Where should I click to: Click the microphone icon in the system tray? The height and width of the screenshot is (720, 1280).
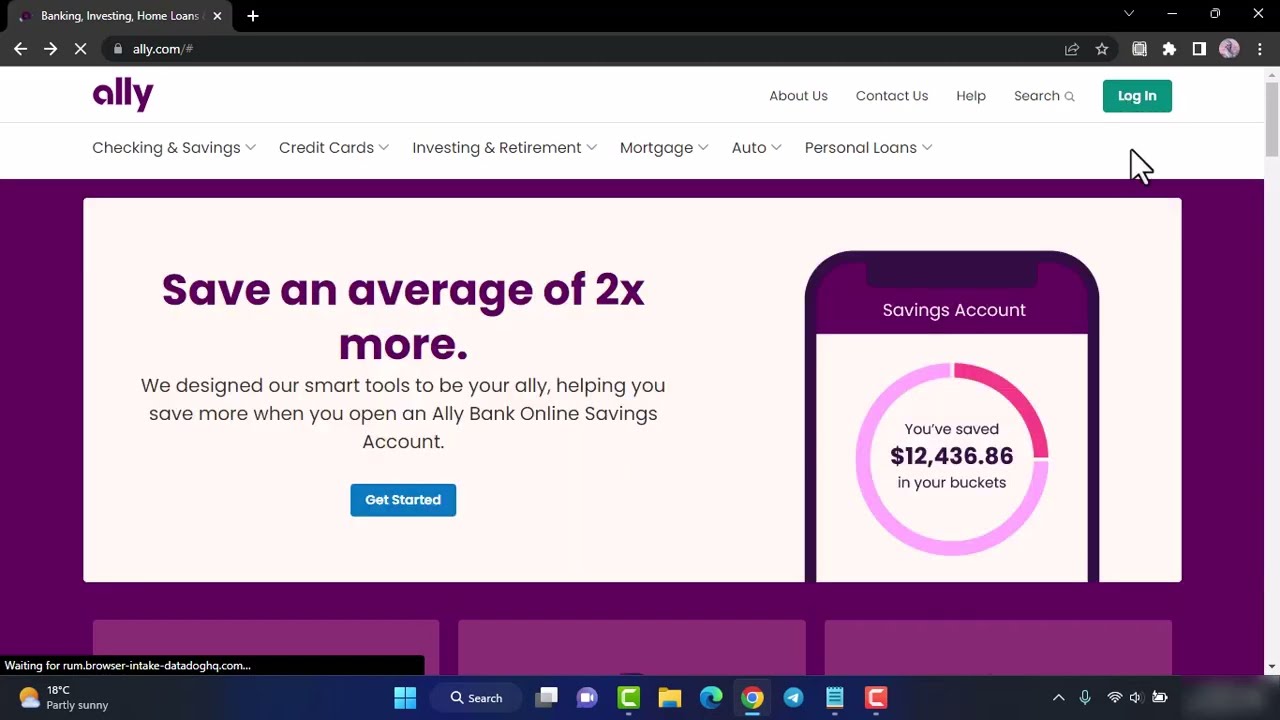point(1085,698)
